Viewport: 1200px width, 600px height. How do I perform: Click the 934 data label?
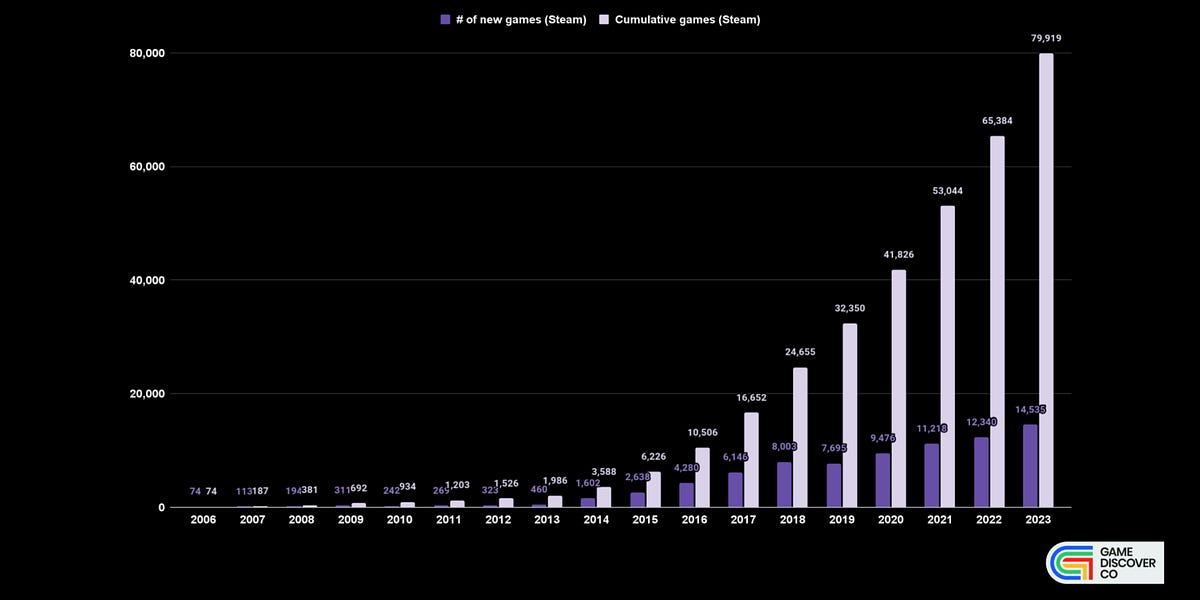pos(408,489)
